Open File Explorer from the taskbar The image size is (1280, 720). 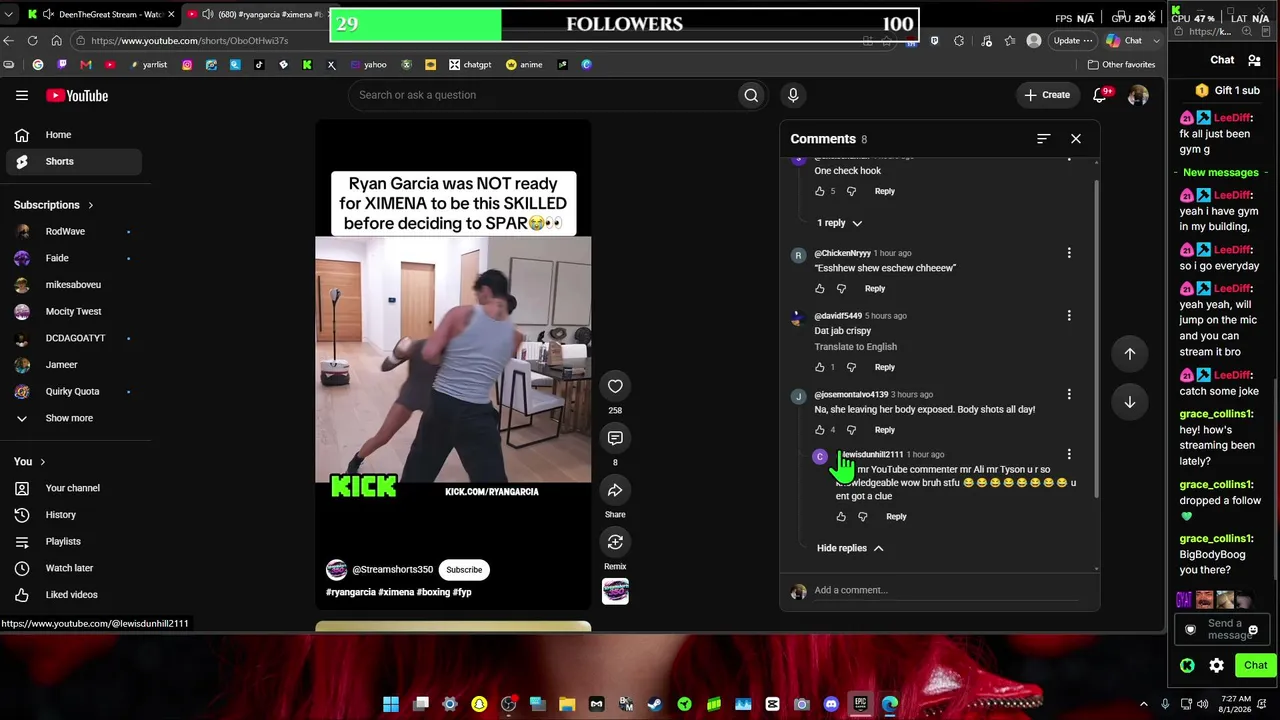(567, 704)
